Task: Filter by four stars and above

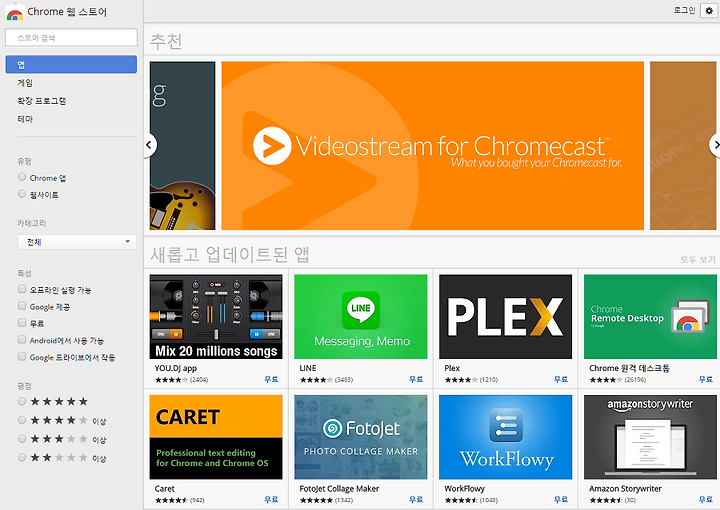Action: coord(22,420)
